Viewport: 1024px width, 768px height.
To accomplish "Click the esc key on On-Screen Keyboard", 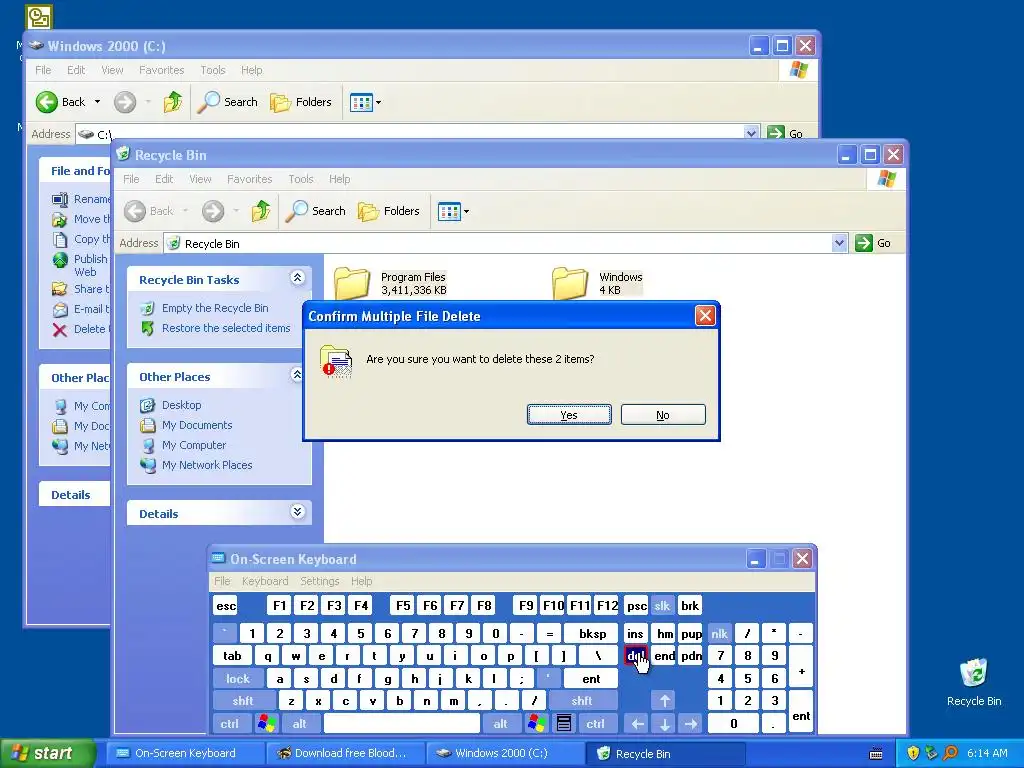I will tap(226, 606).
